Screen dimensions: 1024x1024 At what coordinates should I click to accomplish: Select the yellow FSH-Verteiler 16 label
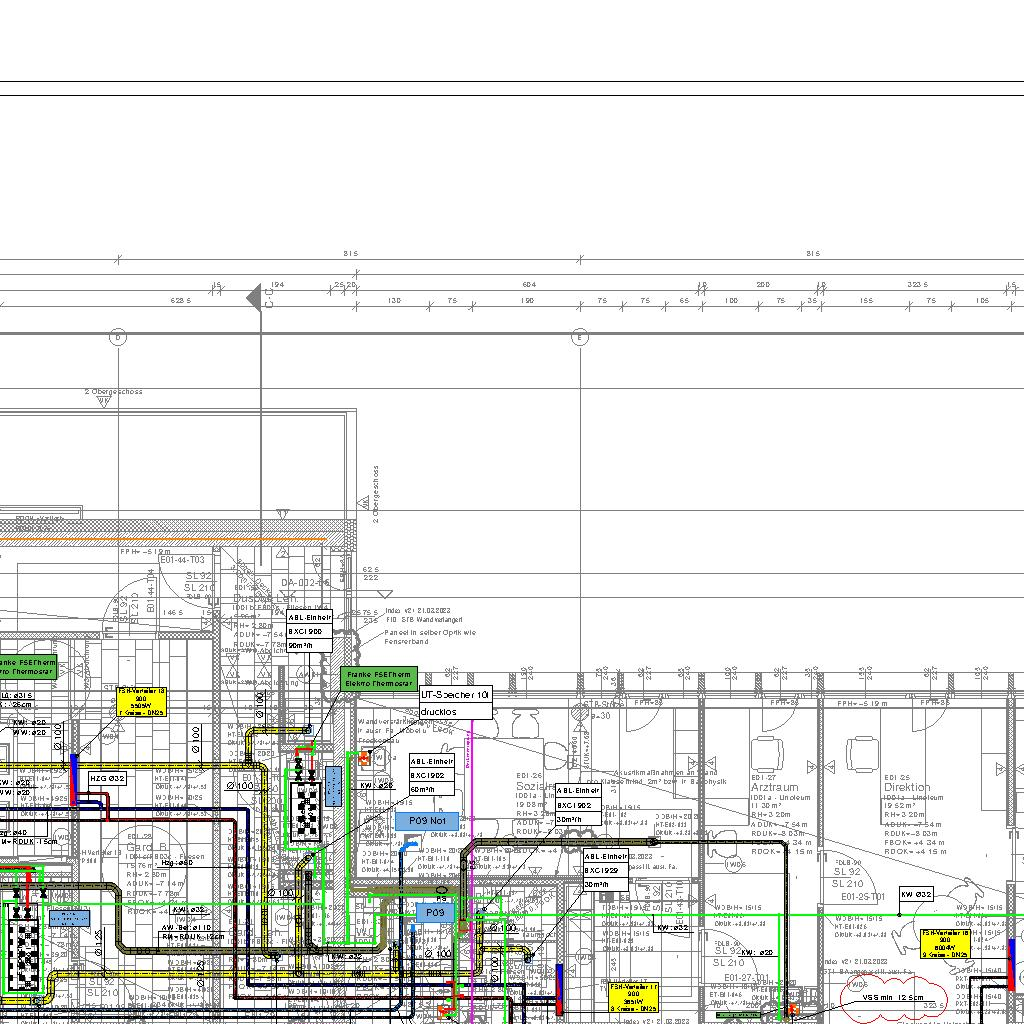point(945,943)
